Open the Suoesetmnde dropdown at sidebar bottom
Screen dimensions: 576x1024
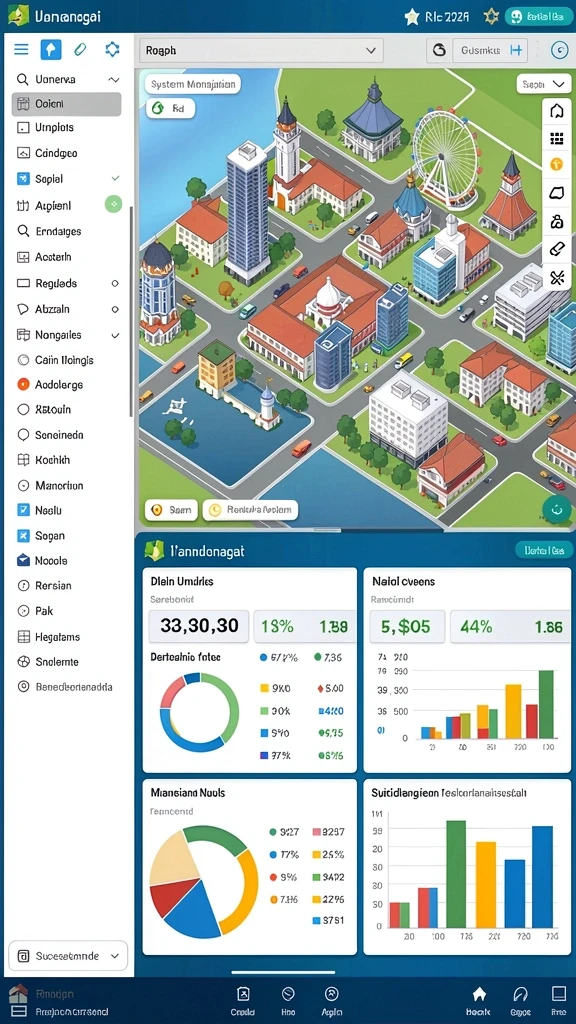[68, 956]
